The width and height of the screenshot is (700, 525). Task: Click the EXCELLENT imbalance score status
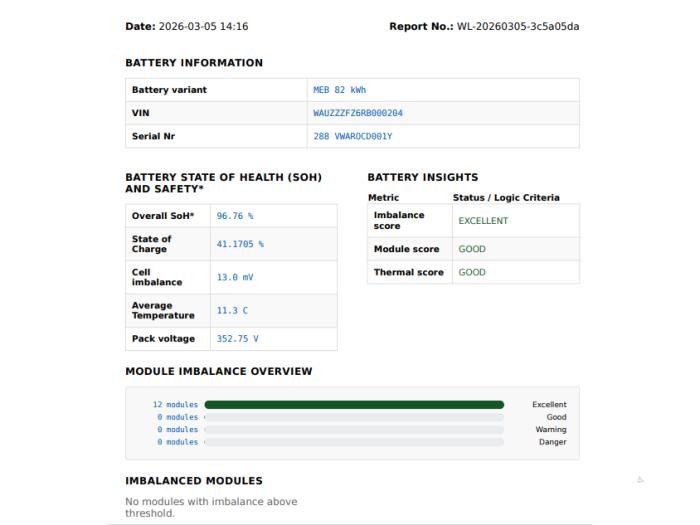click(x=483, y=221)
